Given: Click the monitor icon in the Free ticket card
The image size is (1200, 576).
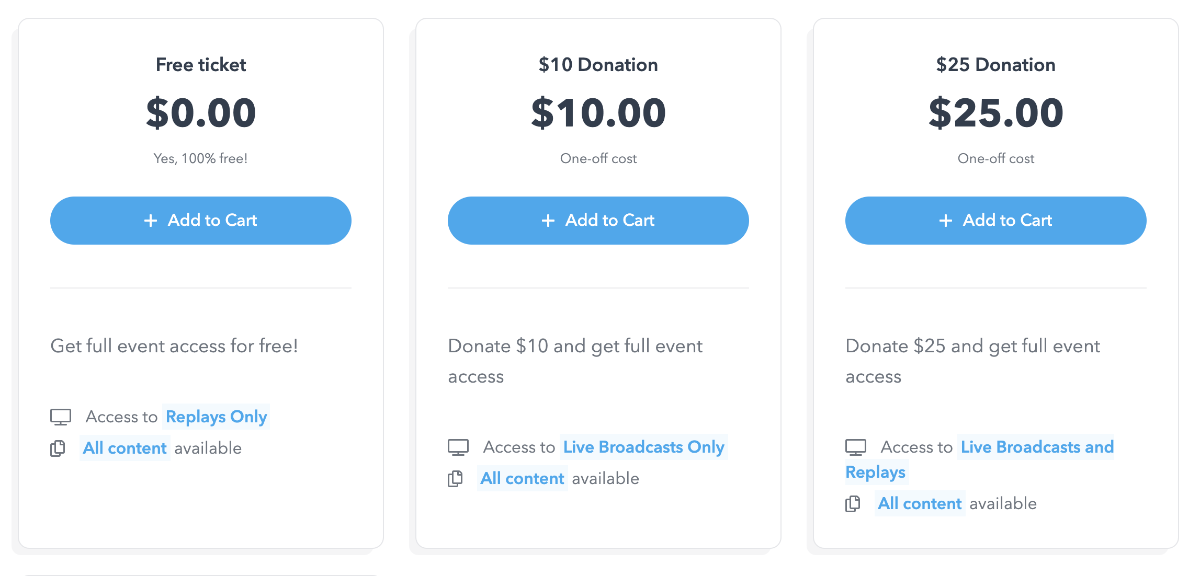Looking at the screenshot, I should point(61,417).
